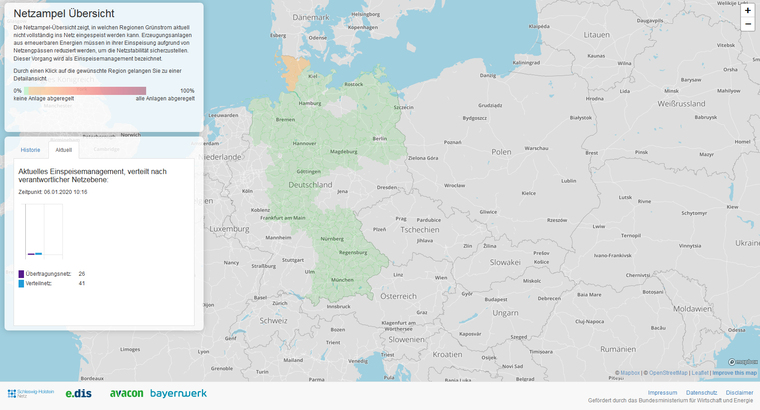Screen dimensions: 760x410
Task: Click the bayernwerk logo
Action: click(178, 394)
